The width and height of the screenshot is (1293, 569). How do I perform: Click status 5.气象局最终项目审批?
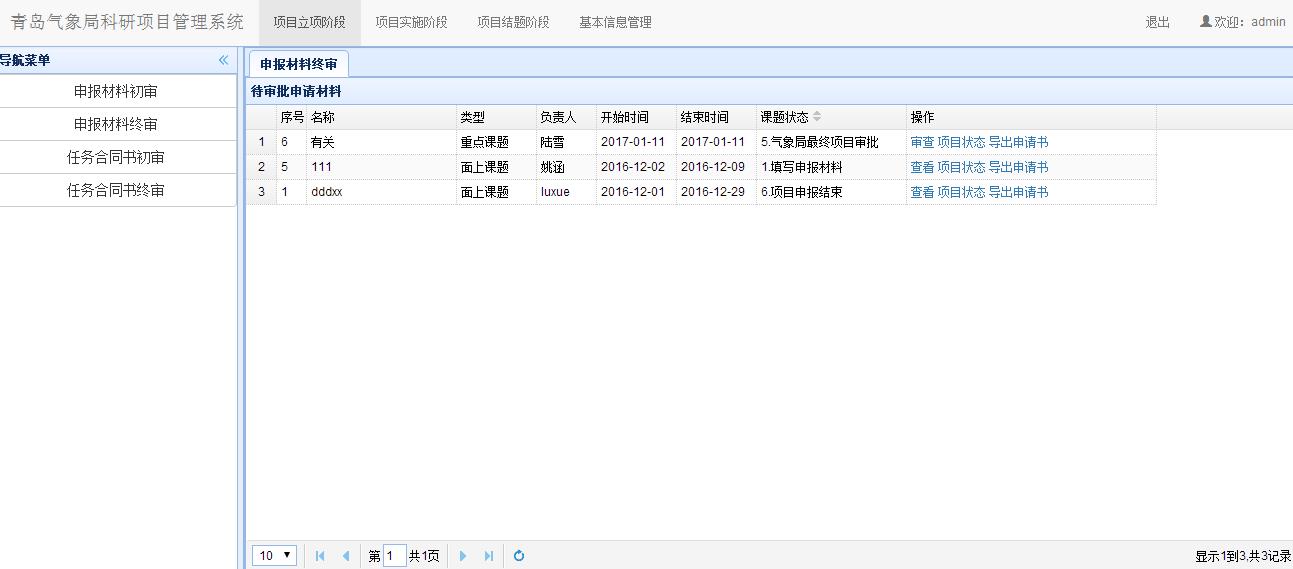(x=831, y=142)
